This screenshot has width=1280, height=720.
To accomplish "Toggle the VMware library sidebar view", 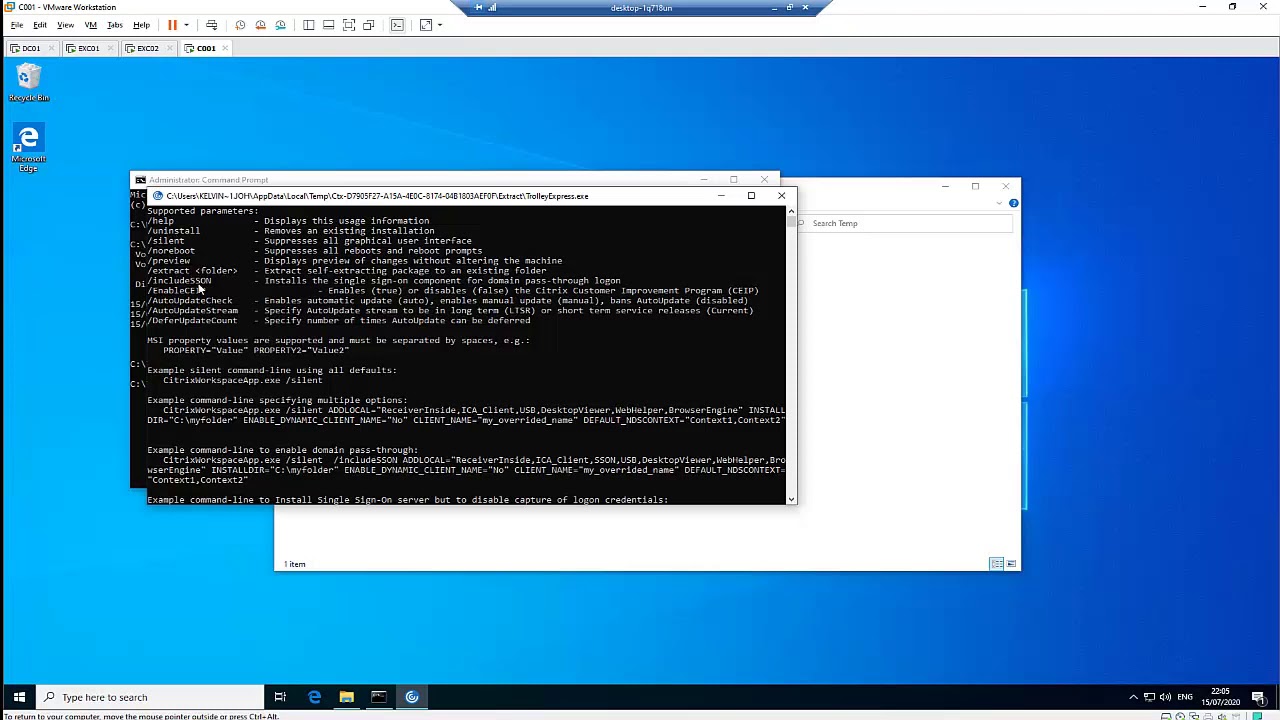I will tap(309, 25).
